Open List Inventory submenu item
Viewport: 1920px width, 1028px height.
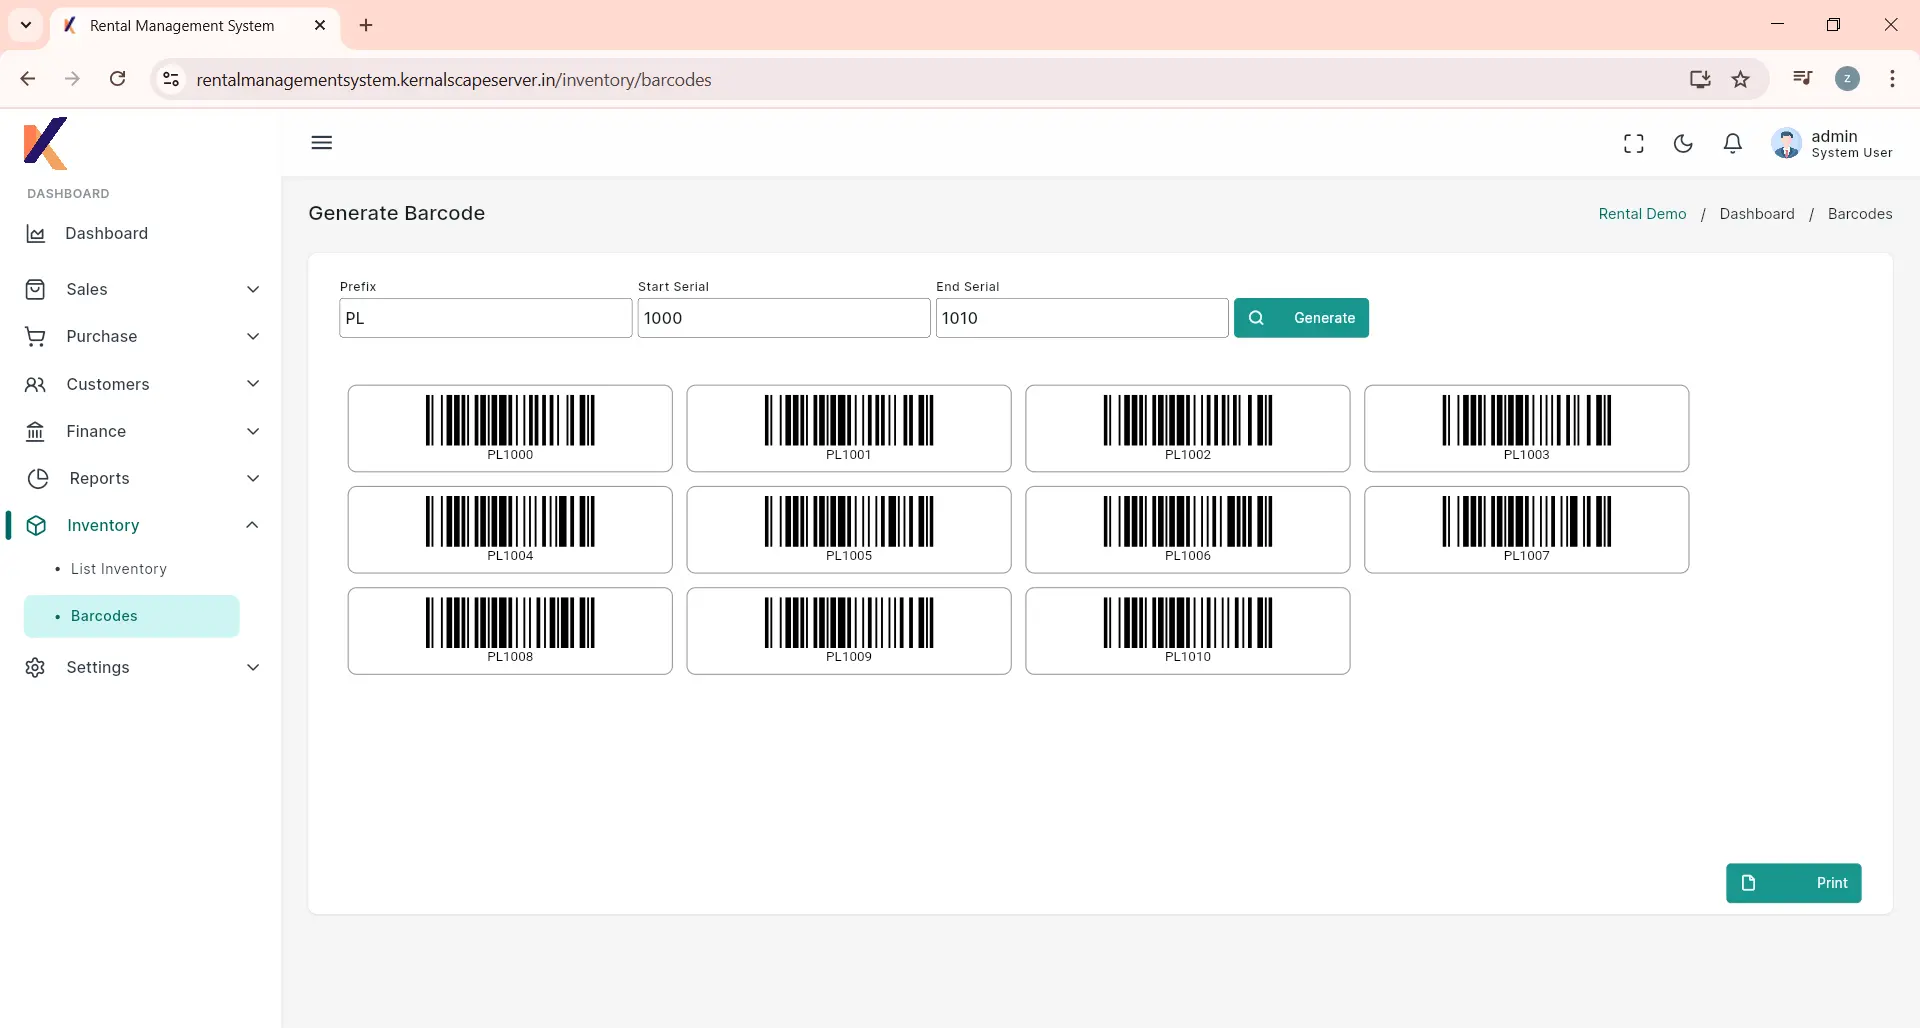tap(118, 569)
